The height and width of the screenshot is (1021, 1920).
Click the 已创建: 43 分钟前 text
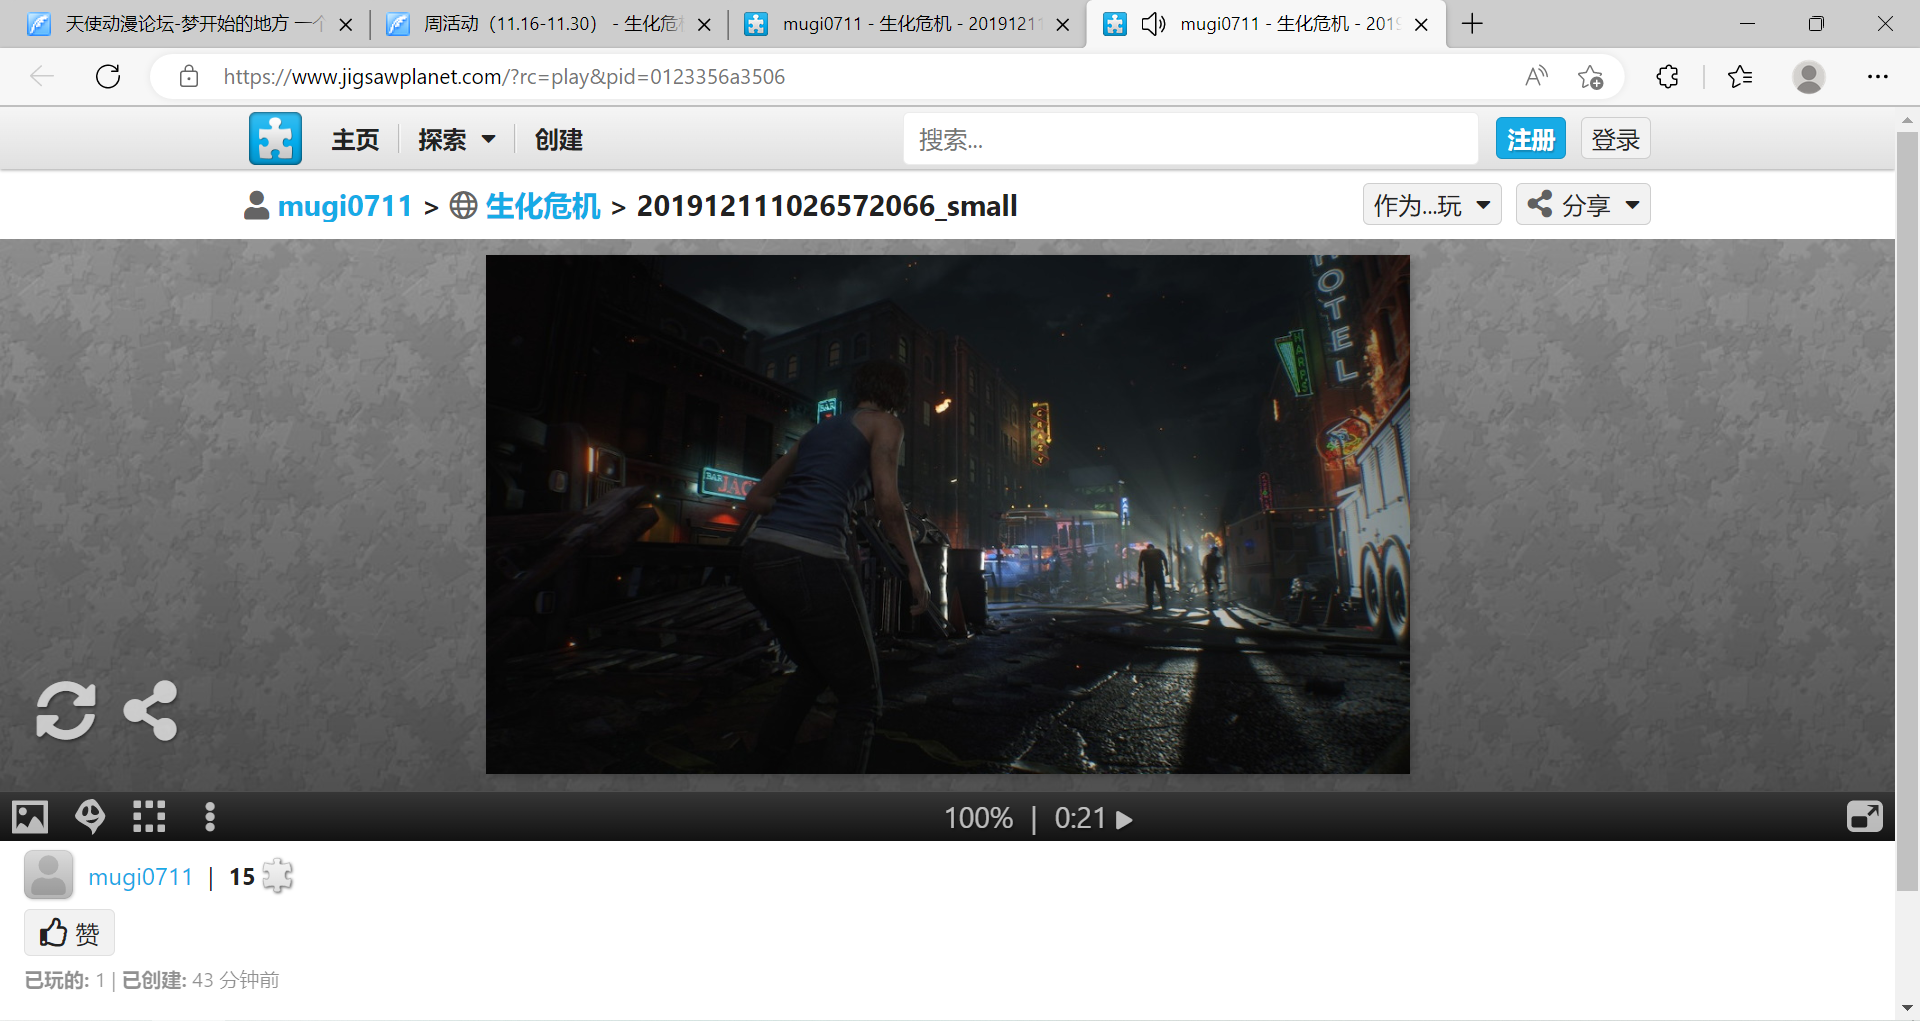200,980
